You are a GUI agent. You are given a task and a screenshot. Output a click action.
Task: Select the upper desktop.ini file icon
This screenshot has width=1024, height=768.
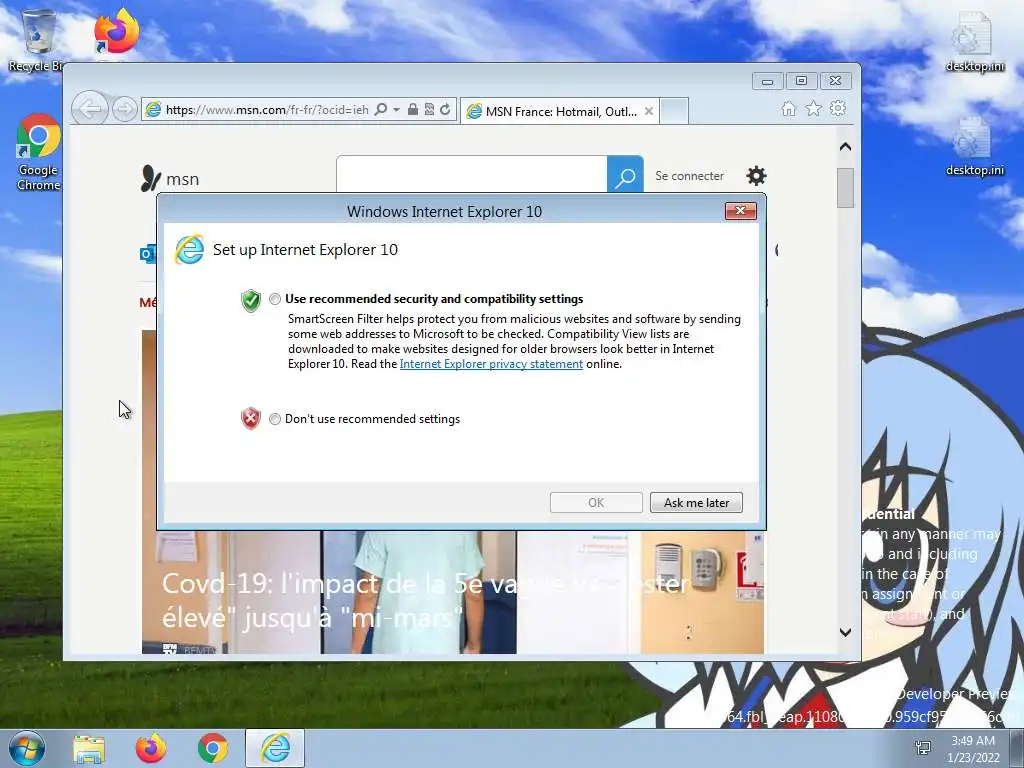coord(974,42)
